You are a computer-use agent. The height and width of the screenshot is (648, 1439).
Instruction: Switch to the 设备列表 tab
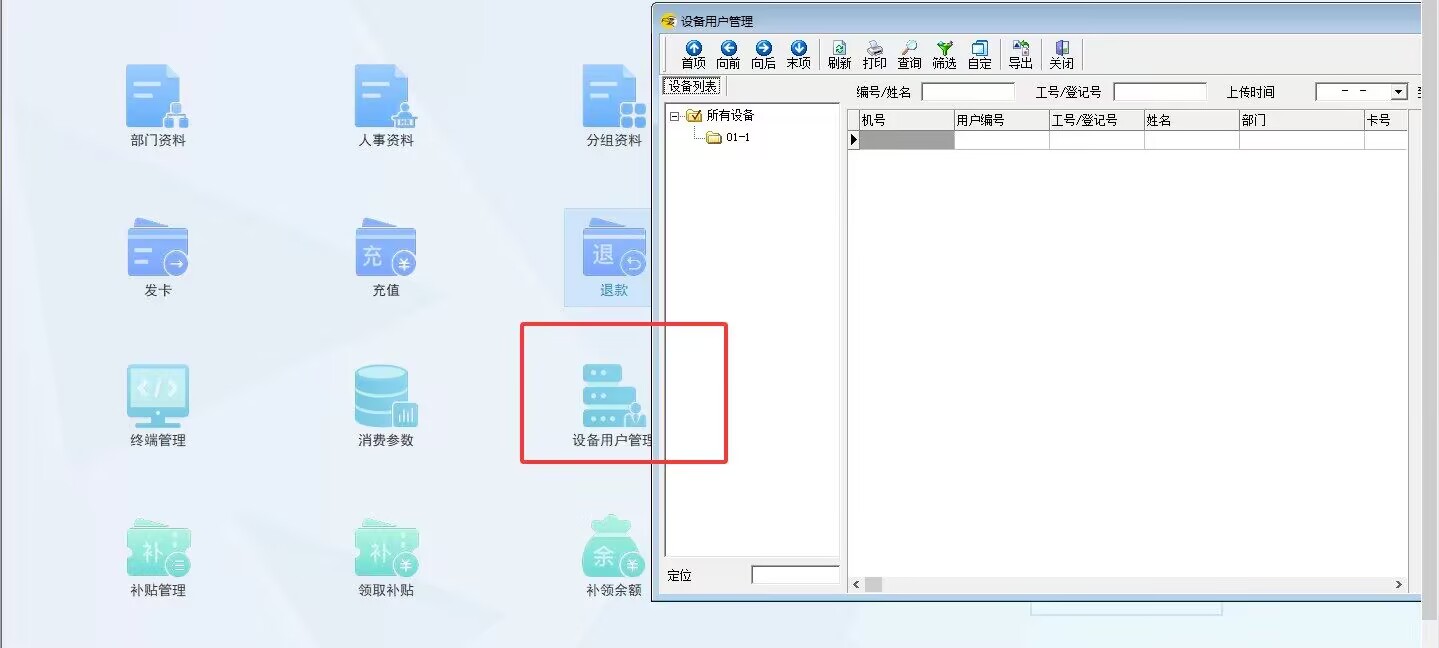[692, 86]
